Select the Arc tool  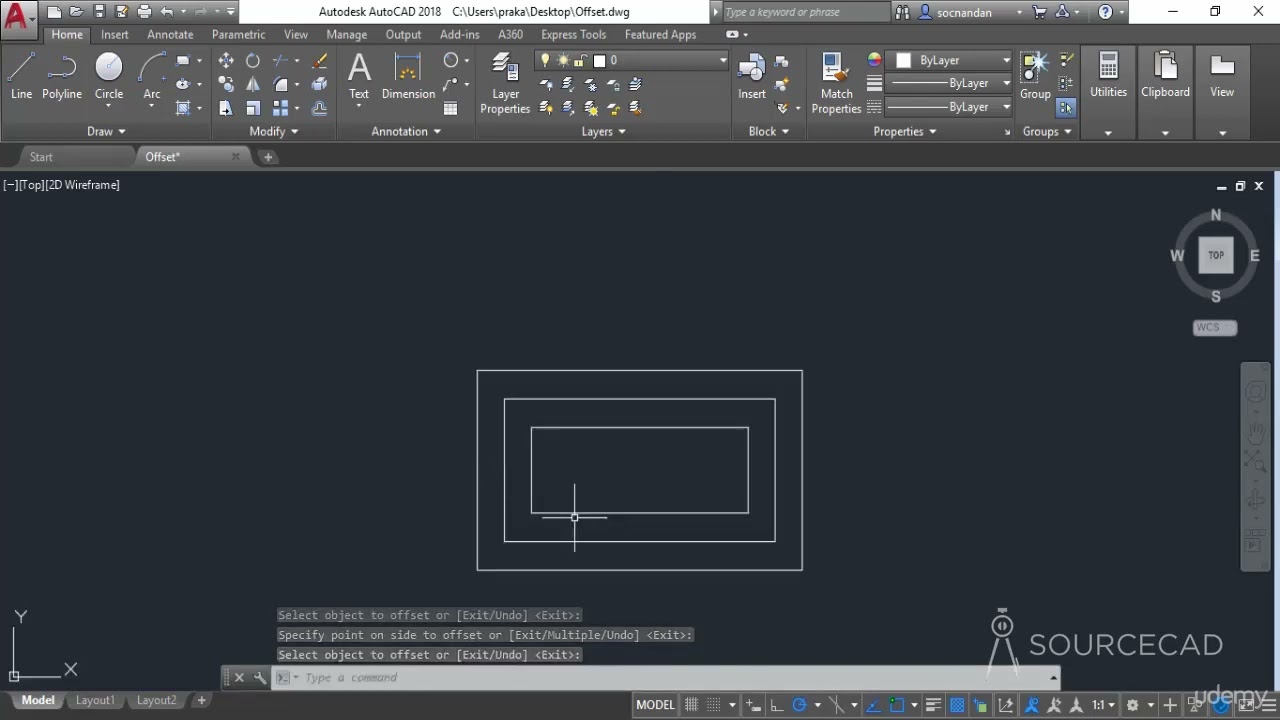pos(152,76)
